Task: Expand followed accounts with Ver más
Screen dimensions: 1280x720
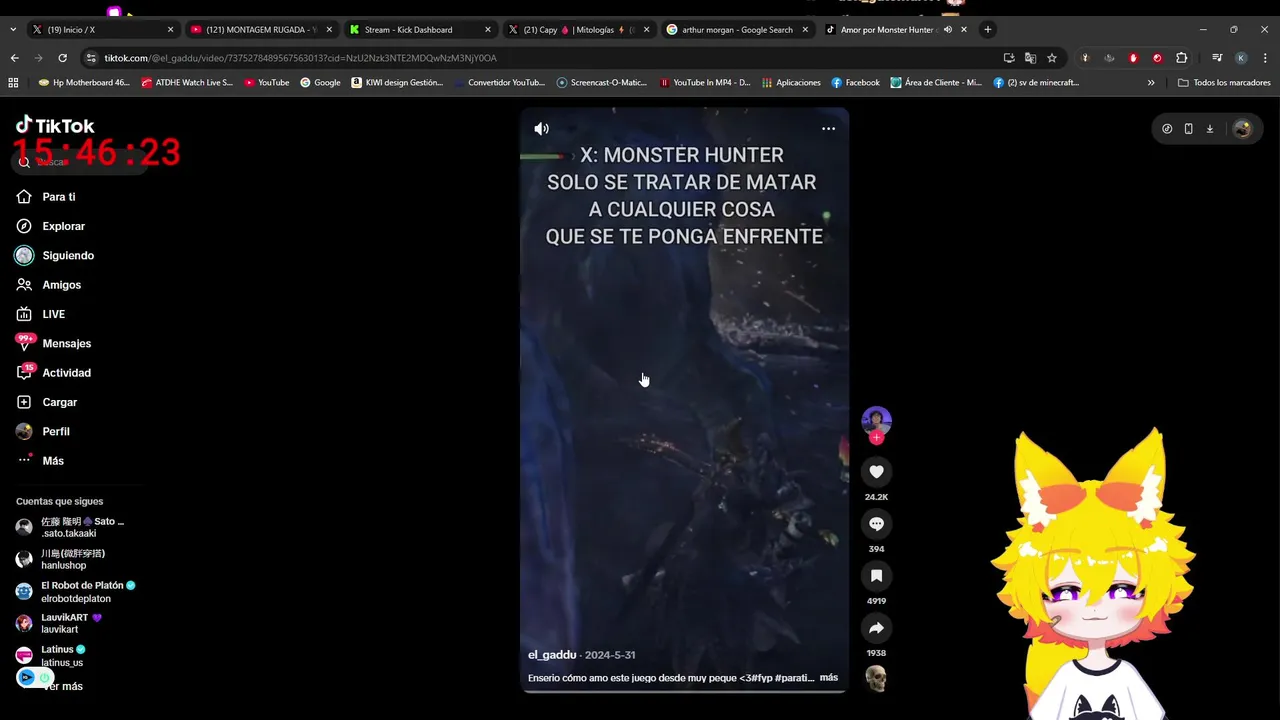Action: (x=63, y=686)
